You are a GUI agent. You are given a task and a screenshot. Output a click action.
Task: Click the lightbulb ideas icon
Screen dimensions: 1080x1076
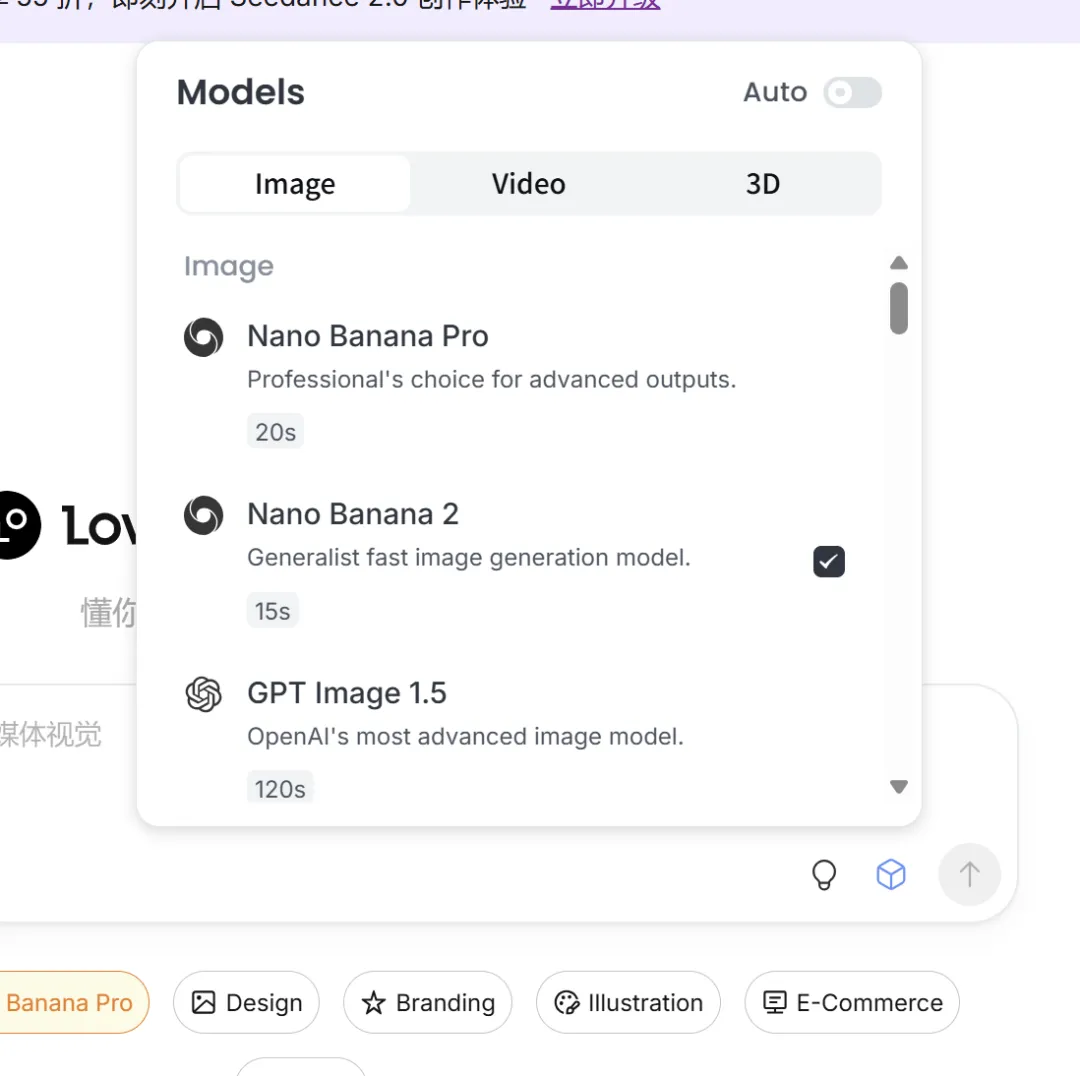pos(824,875)
